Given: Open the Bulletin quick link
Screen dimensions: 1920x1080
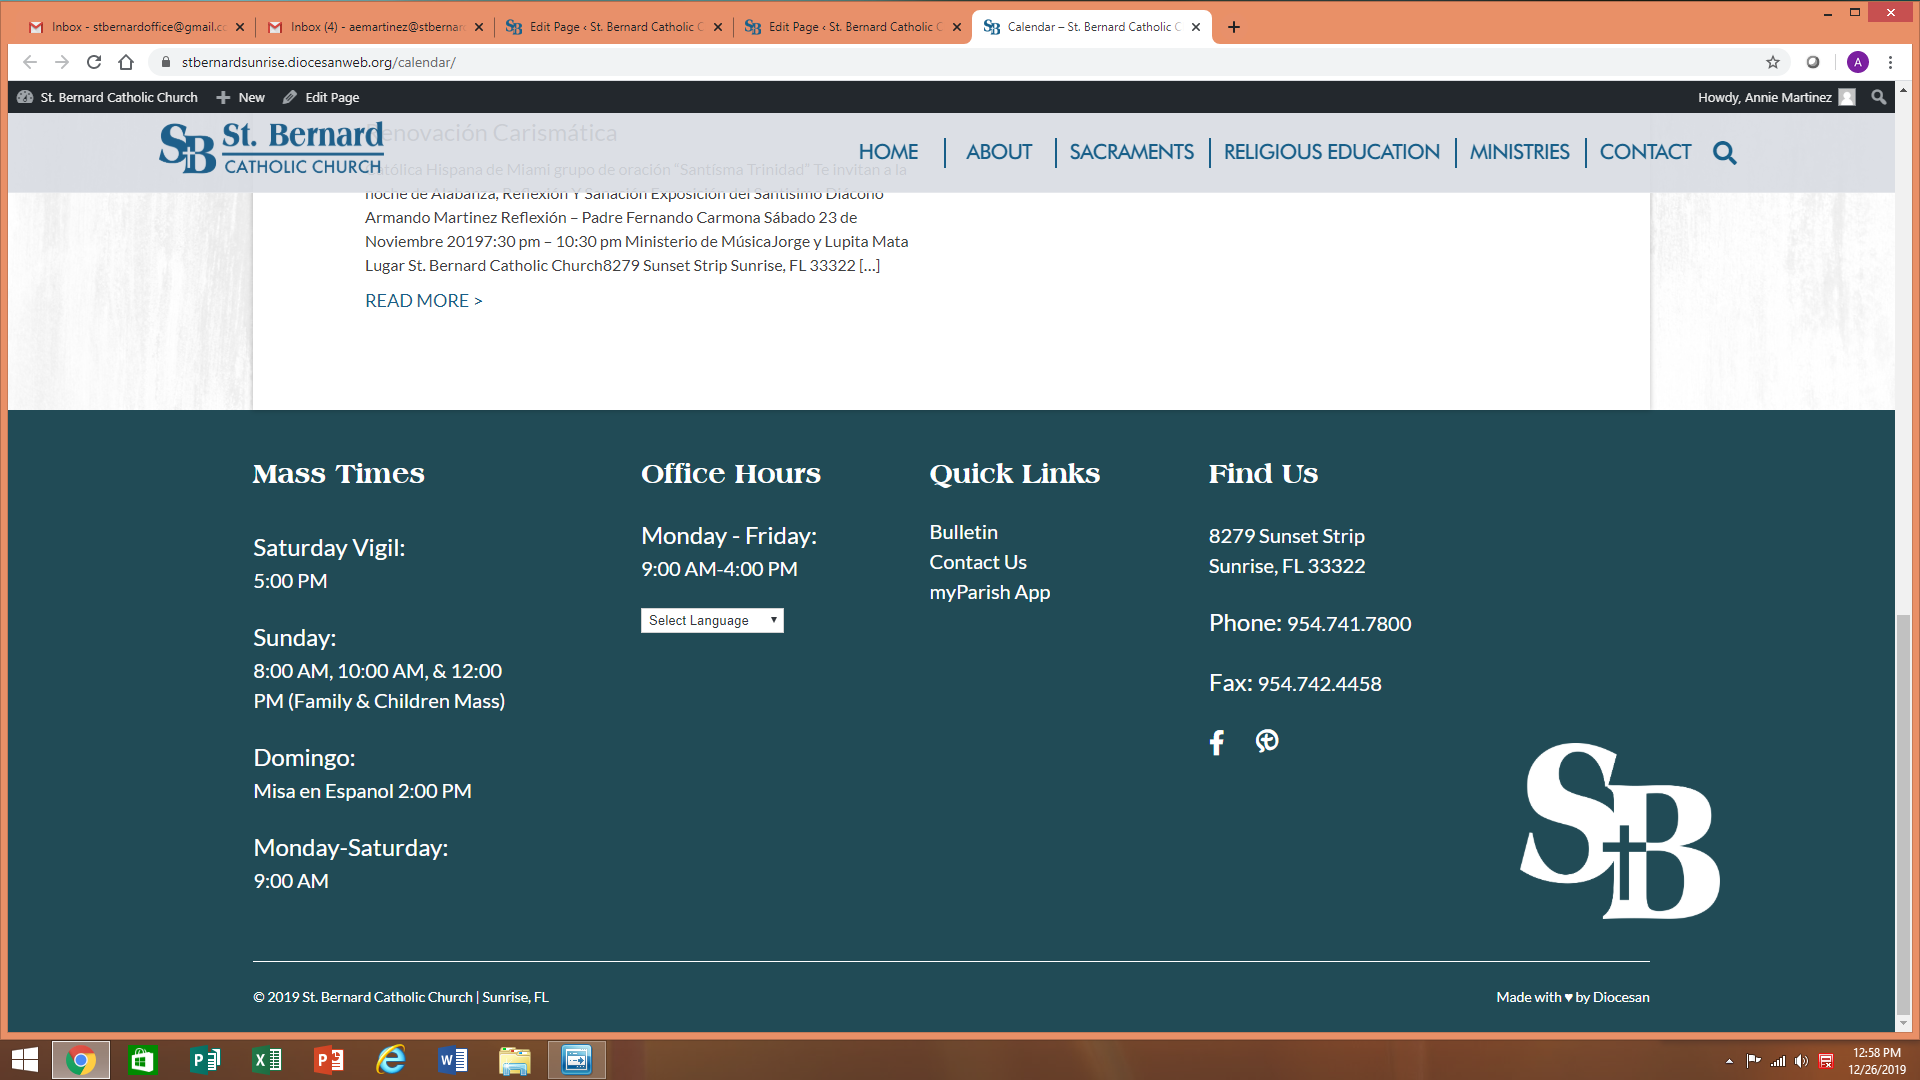Looking at the screenshot, I should click(x=963, y=532).
